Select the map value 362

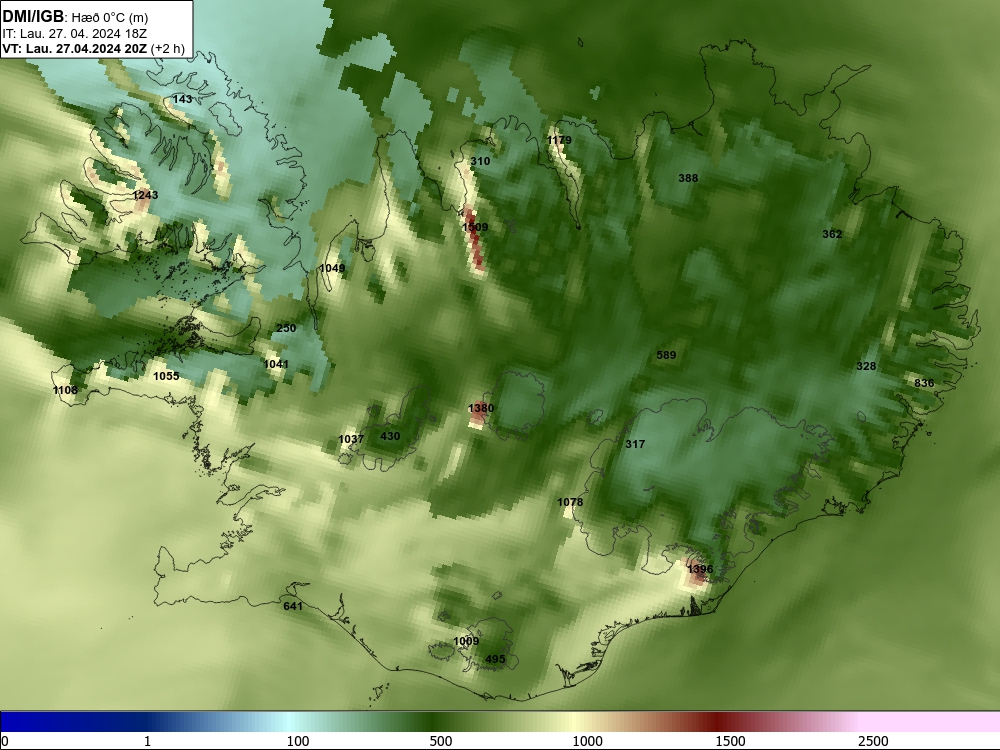point(832,234)
